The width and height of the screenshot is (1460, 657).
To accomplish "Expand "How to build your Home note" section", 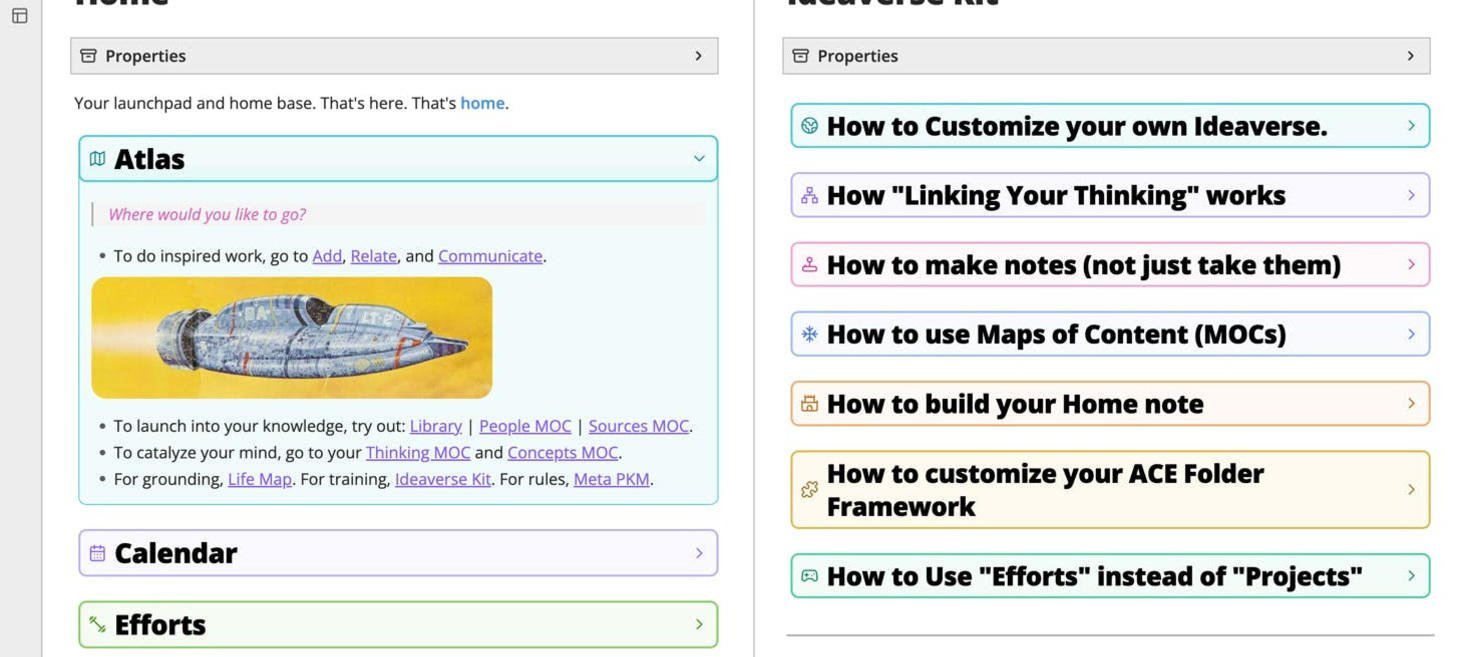I will pos(1411,404).
